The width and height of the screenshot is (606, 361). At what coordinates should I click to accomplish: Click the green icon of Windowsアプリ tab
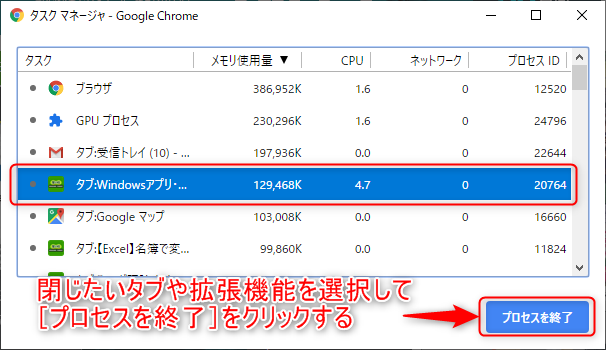click(x=56, y=184)
